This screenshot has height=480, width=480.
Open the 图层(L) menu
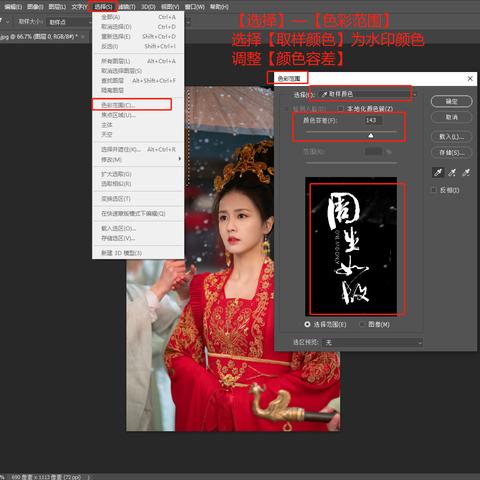pyautogui.click(x=57, y=7)
